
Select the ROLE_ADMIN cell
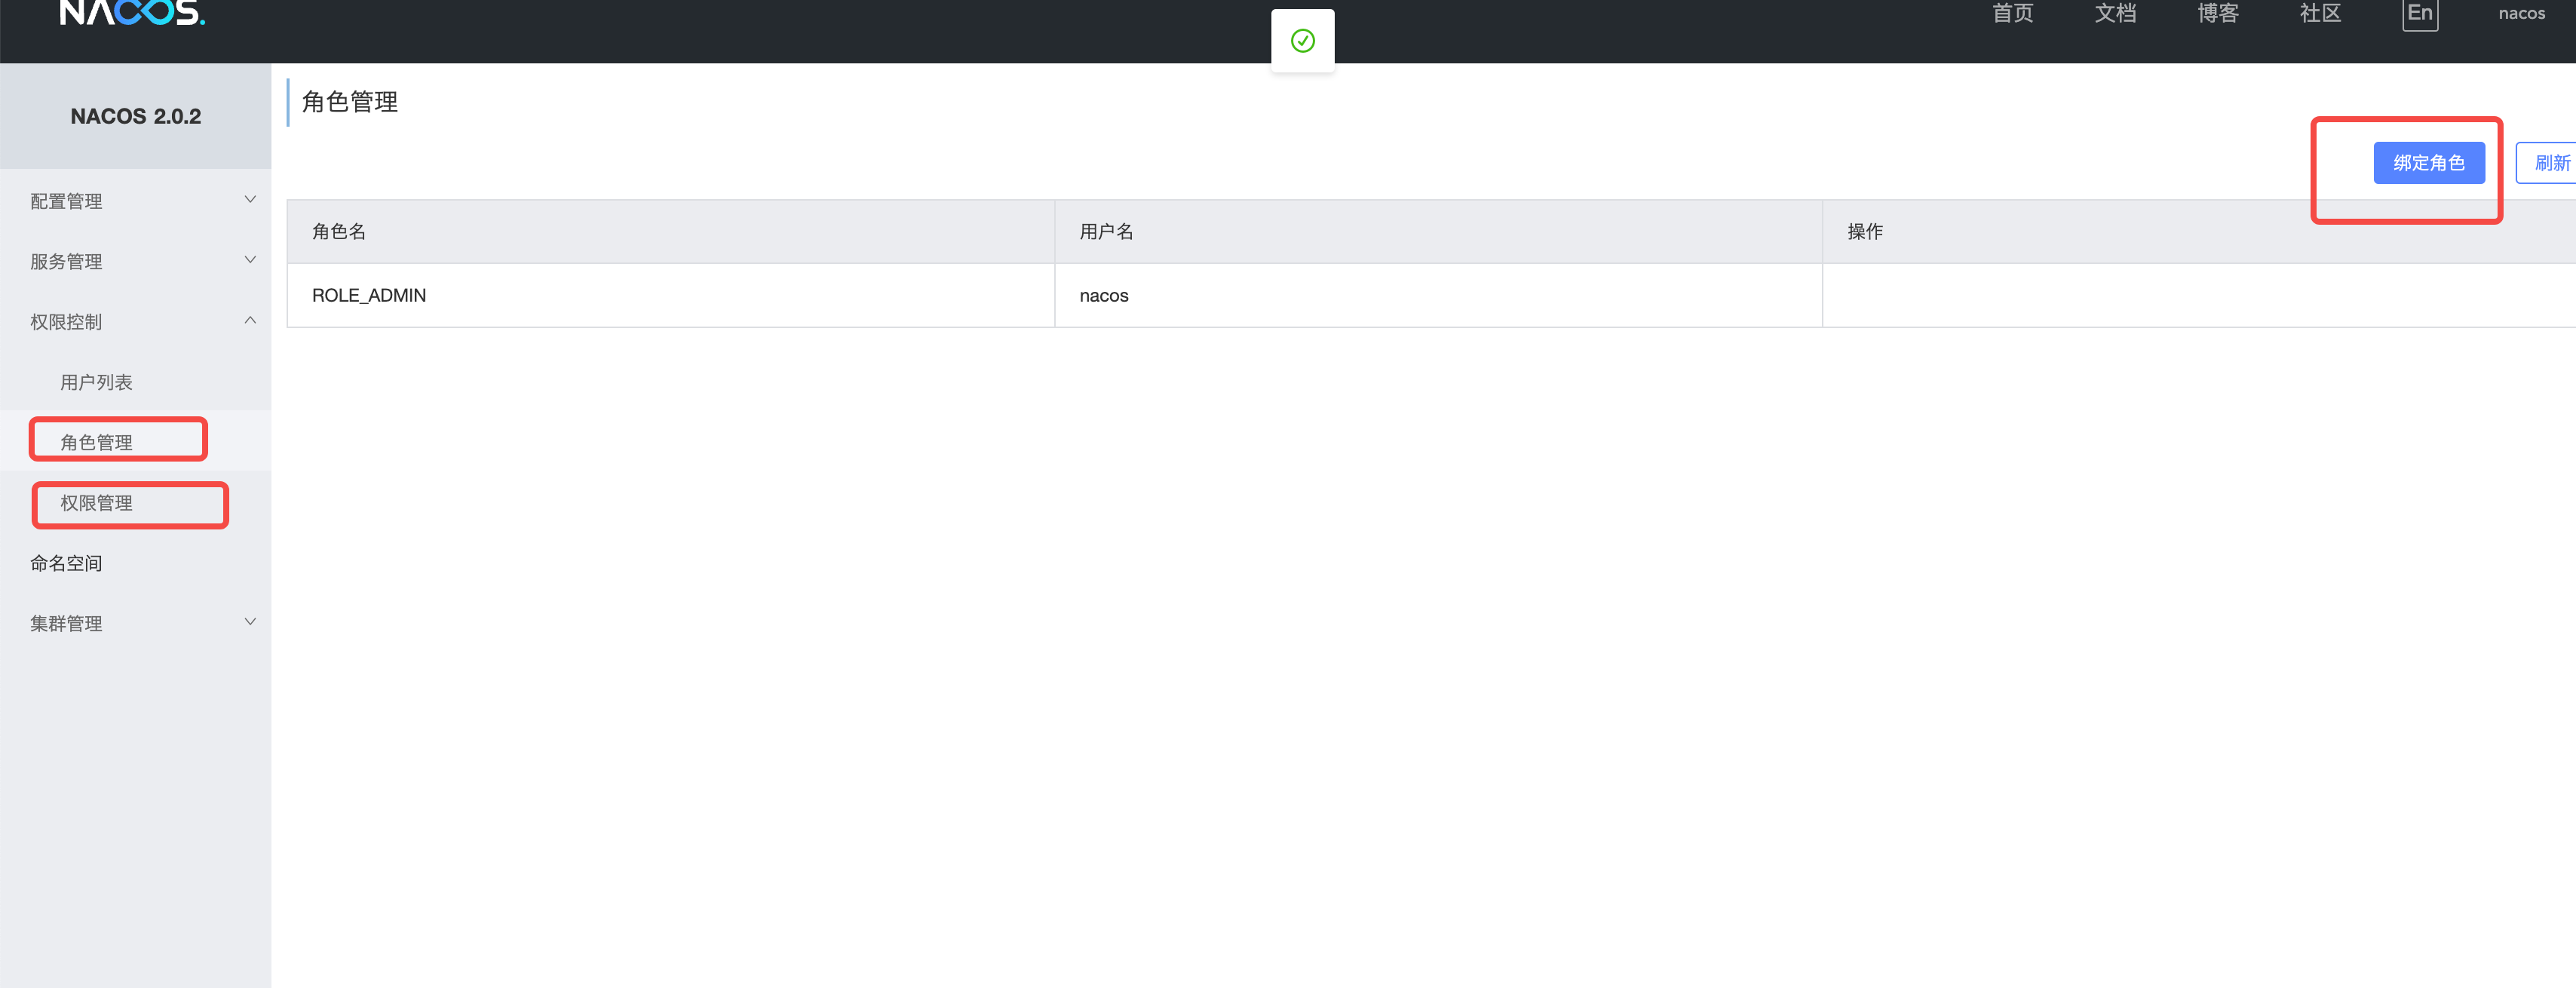coord(670,295)
